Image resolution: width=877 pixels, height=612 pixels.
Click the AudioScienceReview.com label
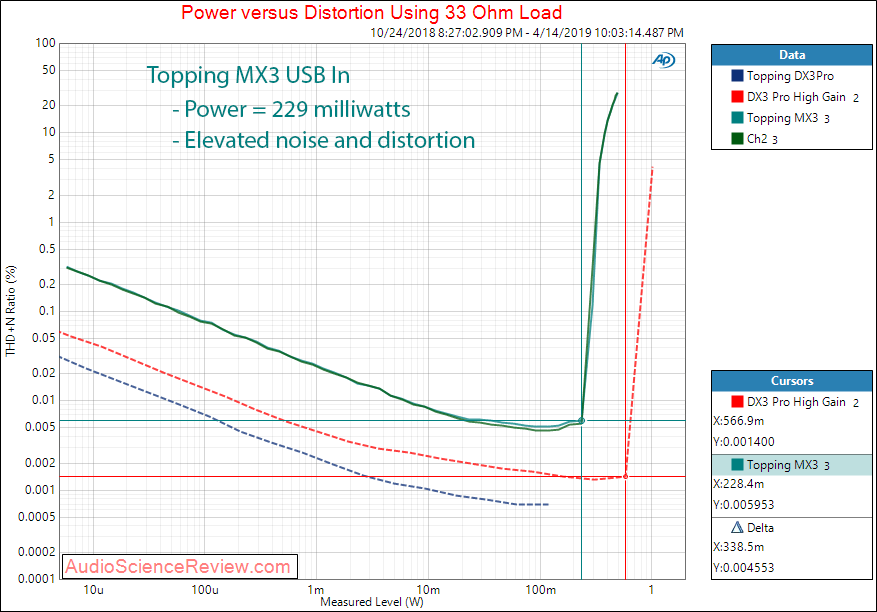180,567
